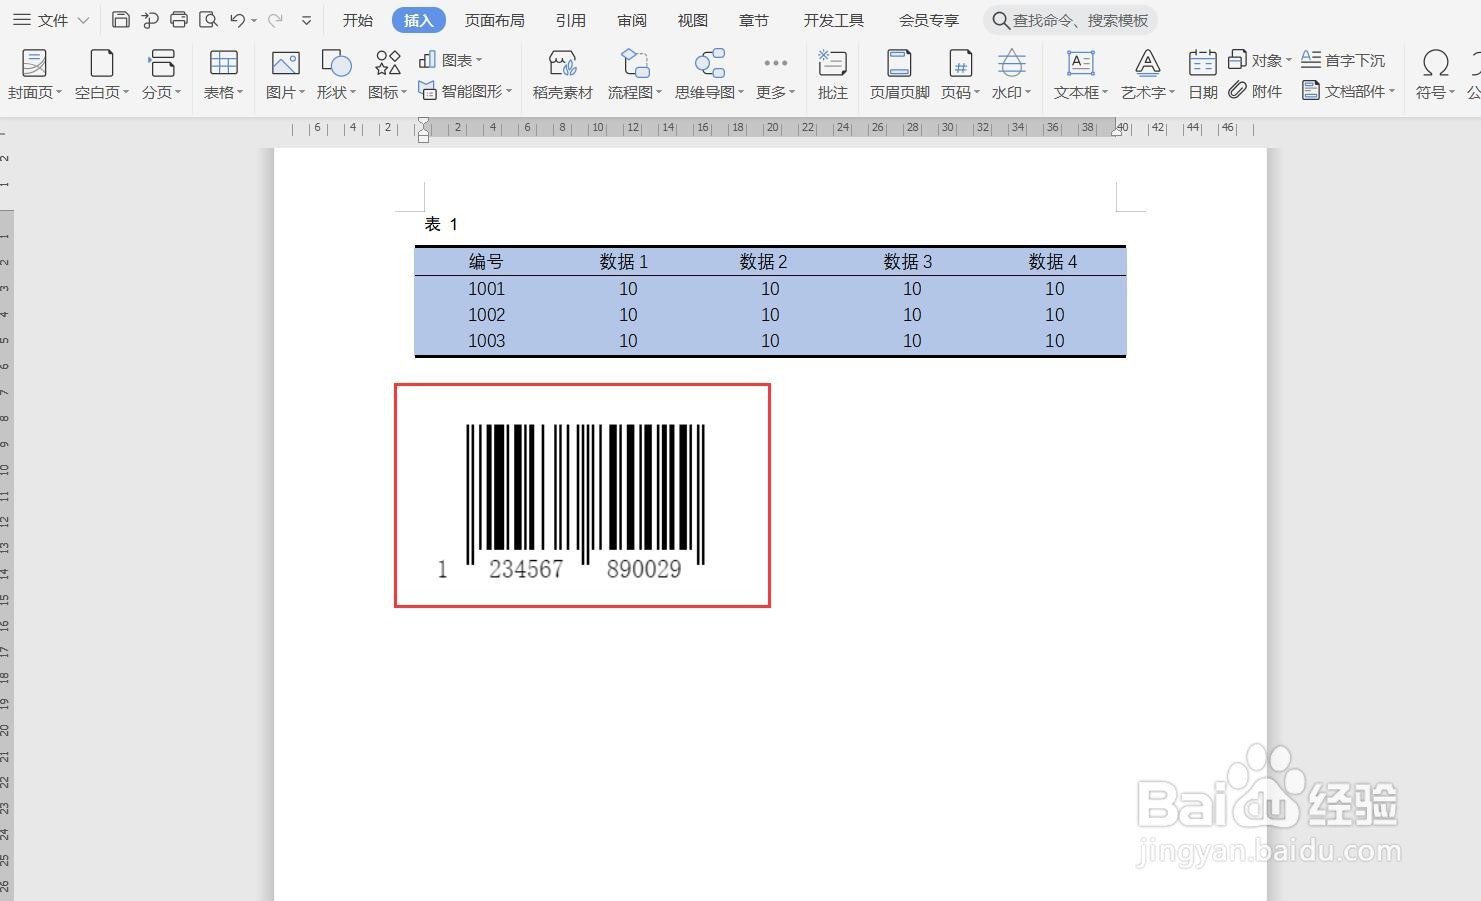Open the 视图 view tab
Screen dimensions: 1481x901
[692, 20]
